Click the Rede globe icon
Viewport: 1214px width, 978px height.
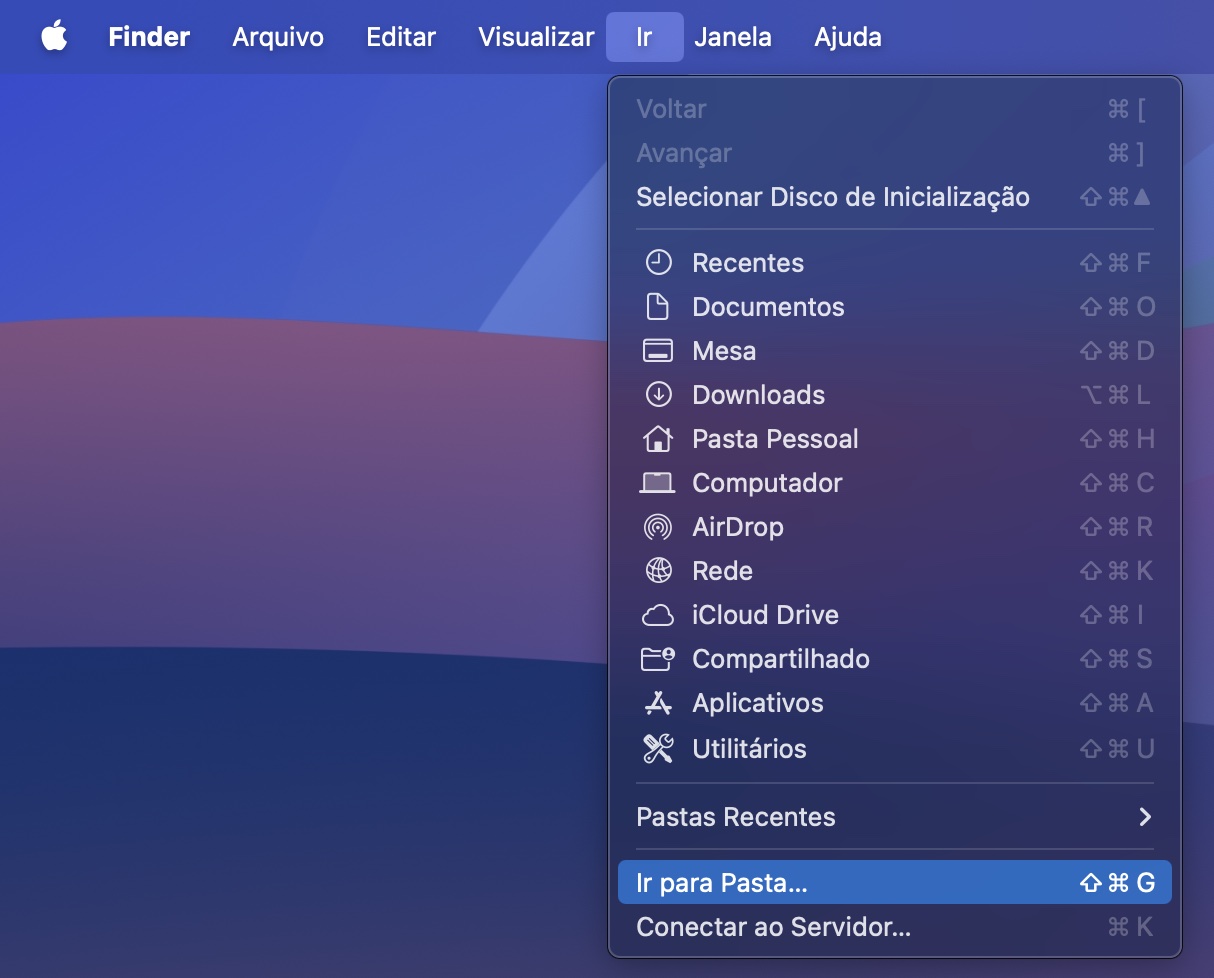[658, 570]
